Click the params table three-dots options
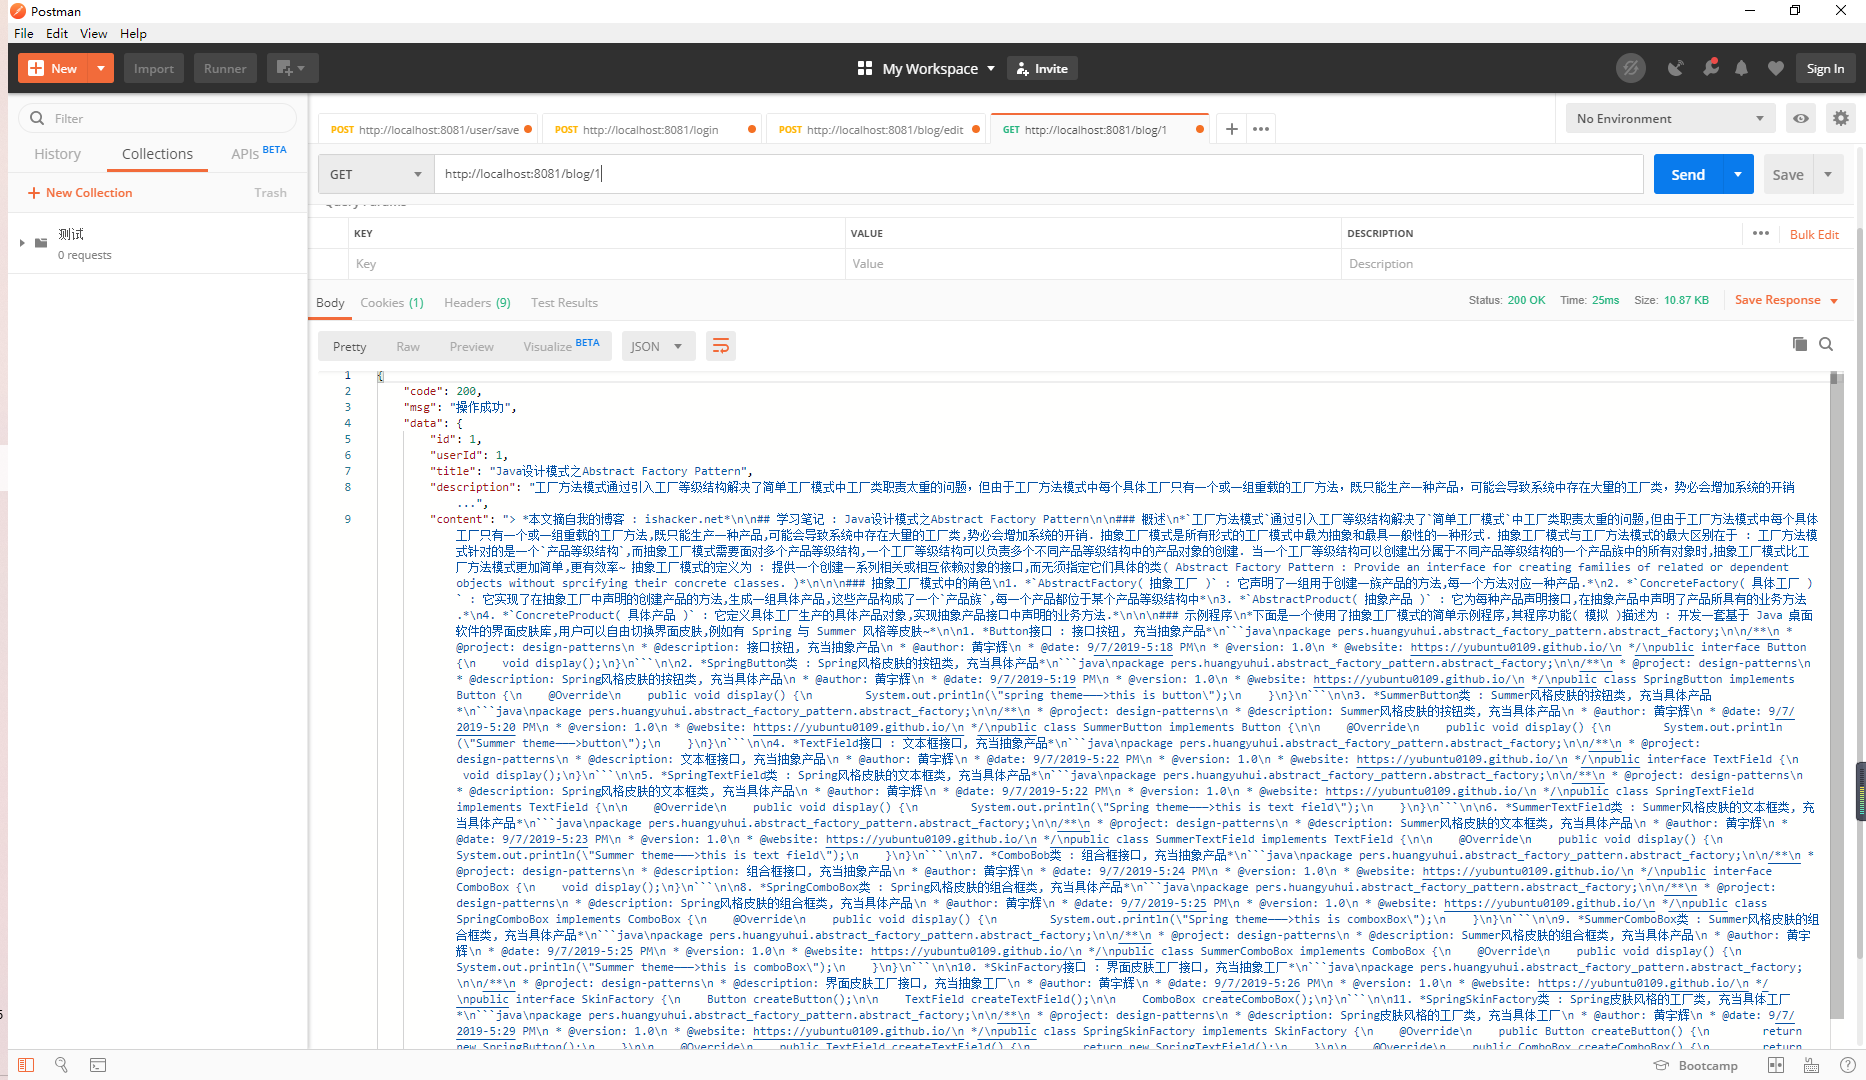The width and height of the screenshot is (1866, 1080). (x=1761, y=233)
